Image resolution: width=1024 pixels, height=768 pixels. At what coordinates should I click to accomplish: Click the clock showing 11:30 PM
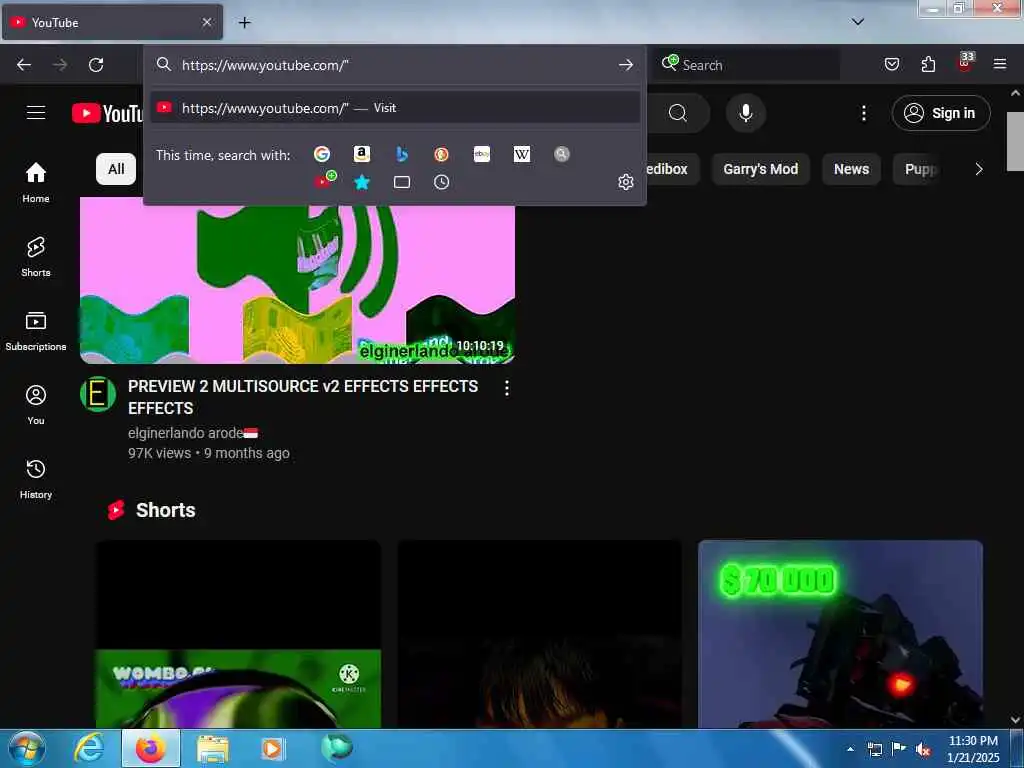[973, 749]
